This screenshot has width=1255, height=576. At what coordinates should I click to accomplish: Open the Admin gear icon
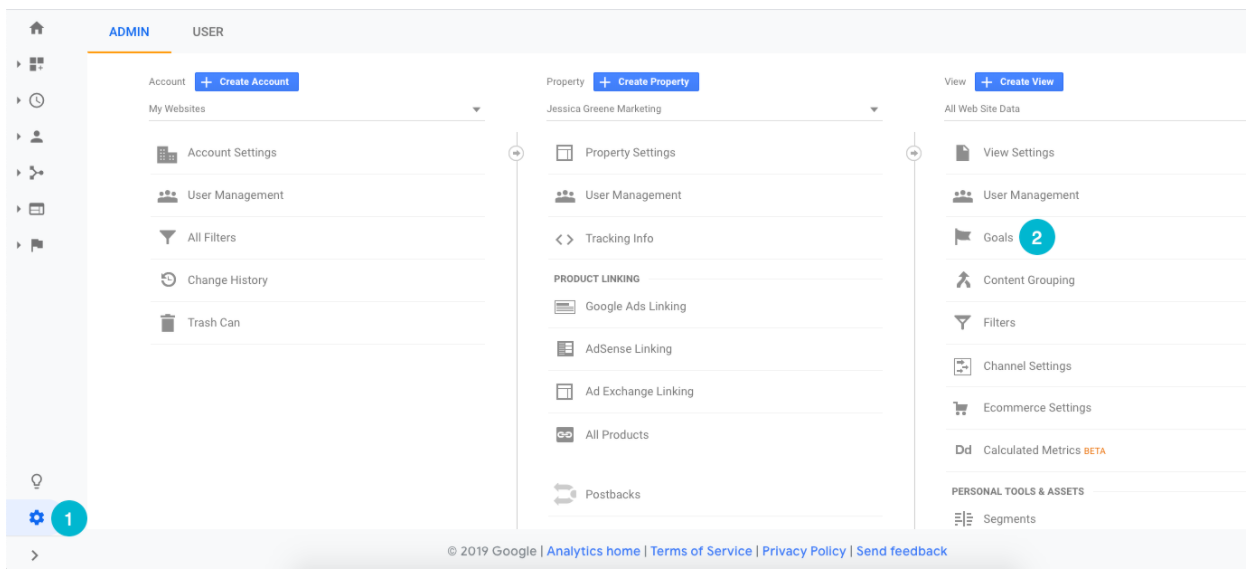(37, 518)
